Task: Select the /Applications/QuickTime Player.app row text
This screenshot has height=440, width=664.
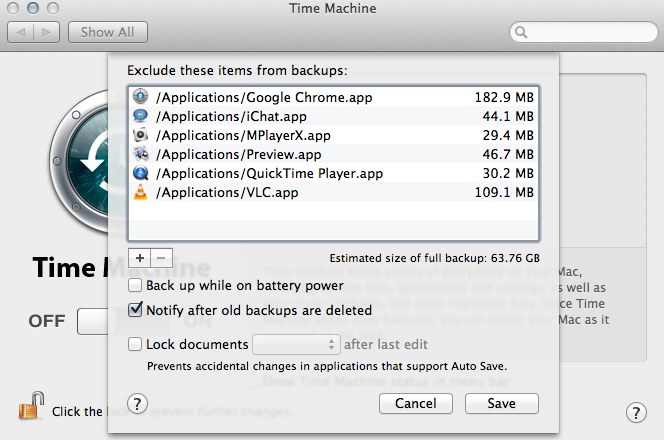Action: click(269, 173)
